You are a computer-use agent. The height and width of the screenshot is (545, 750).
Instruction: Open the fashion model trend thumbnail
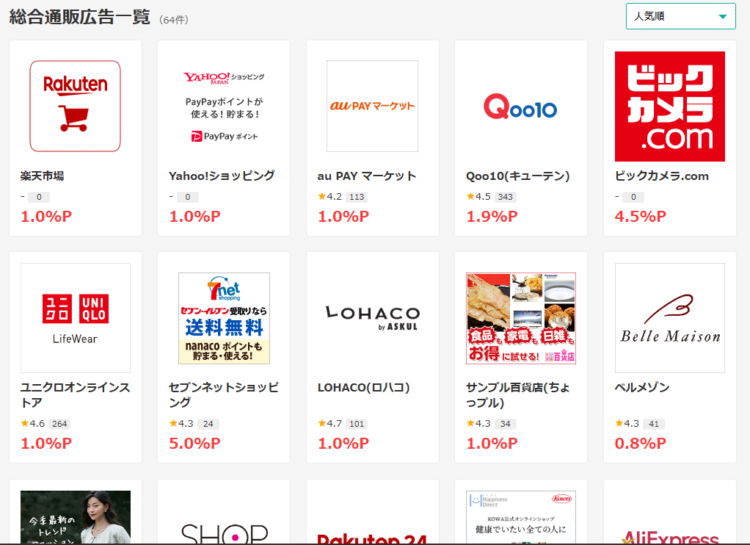75,517
